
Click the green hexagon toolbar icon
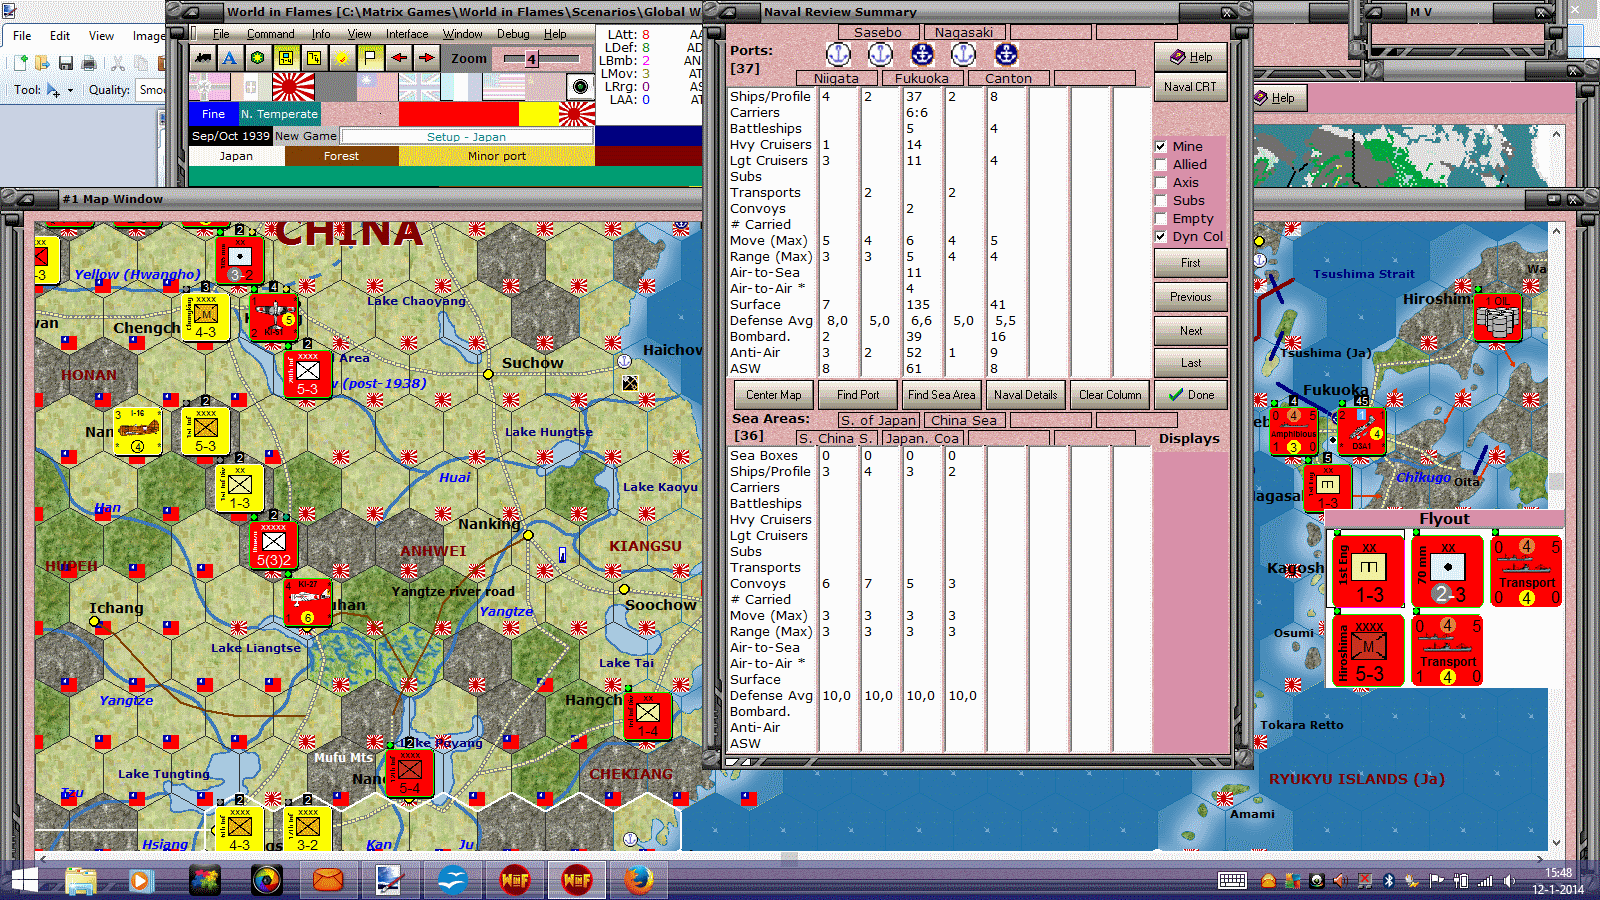click(x=257, y=58)
